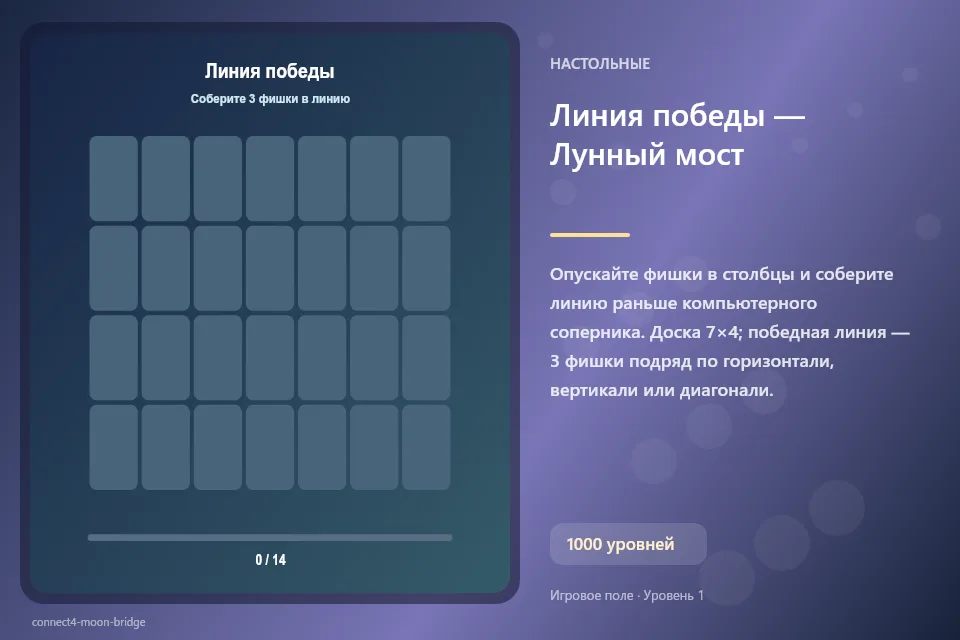The height and width of the screenshot is (640, 960).
Task: Select top cell of the sixth column
Action: pos(374,178)
